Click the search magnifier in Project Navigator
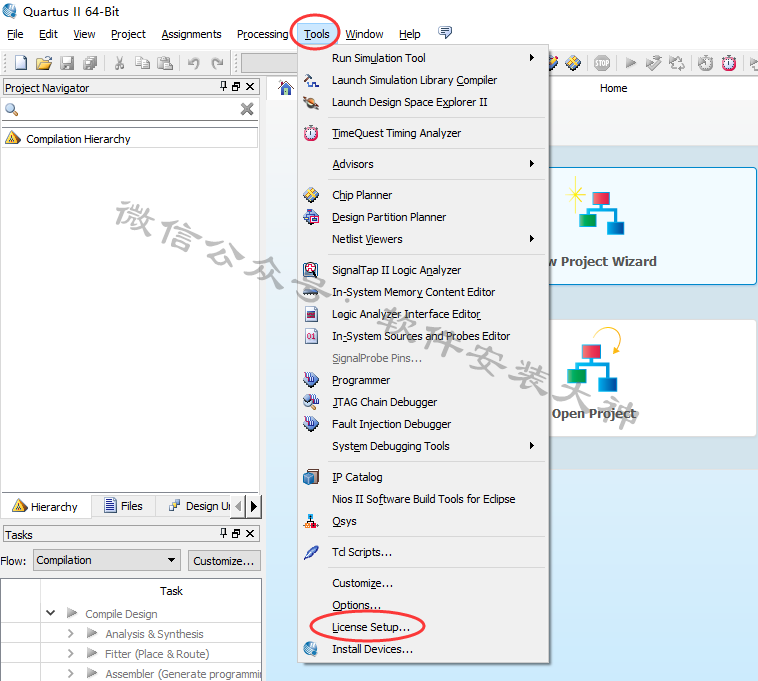The width and height of the screenshot is (758, 681). click(x=12, y=110)
